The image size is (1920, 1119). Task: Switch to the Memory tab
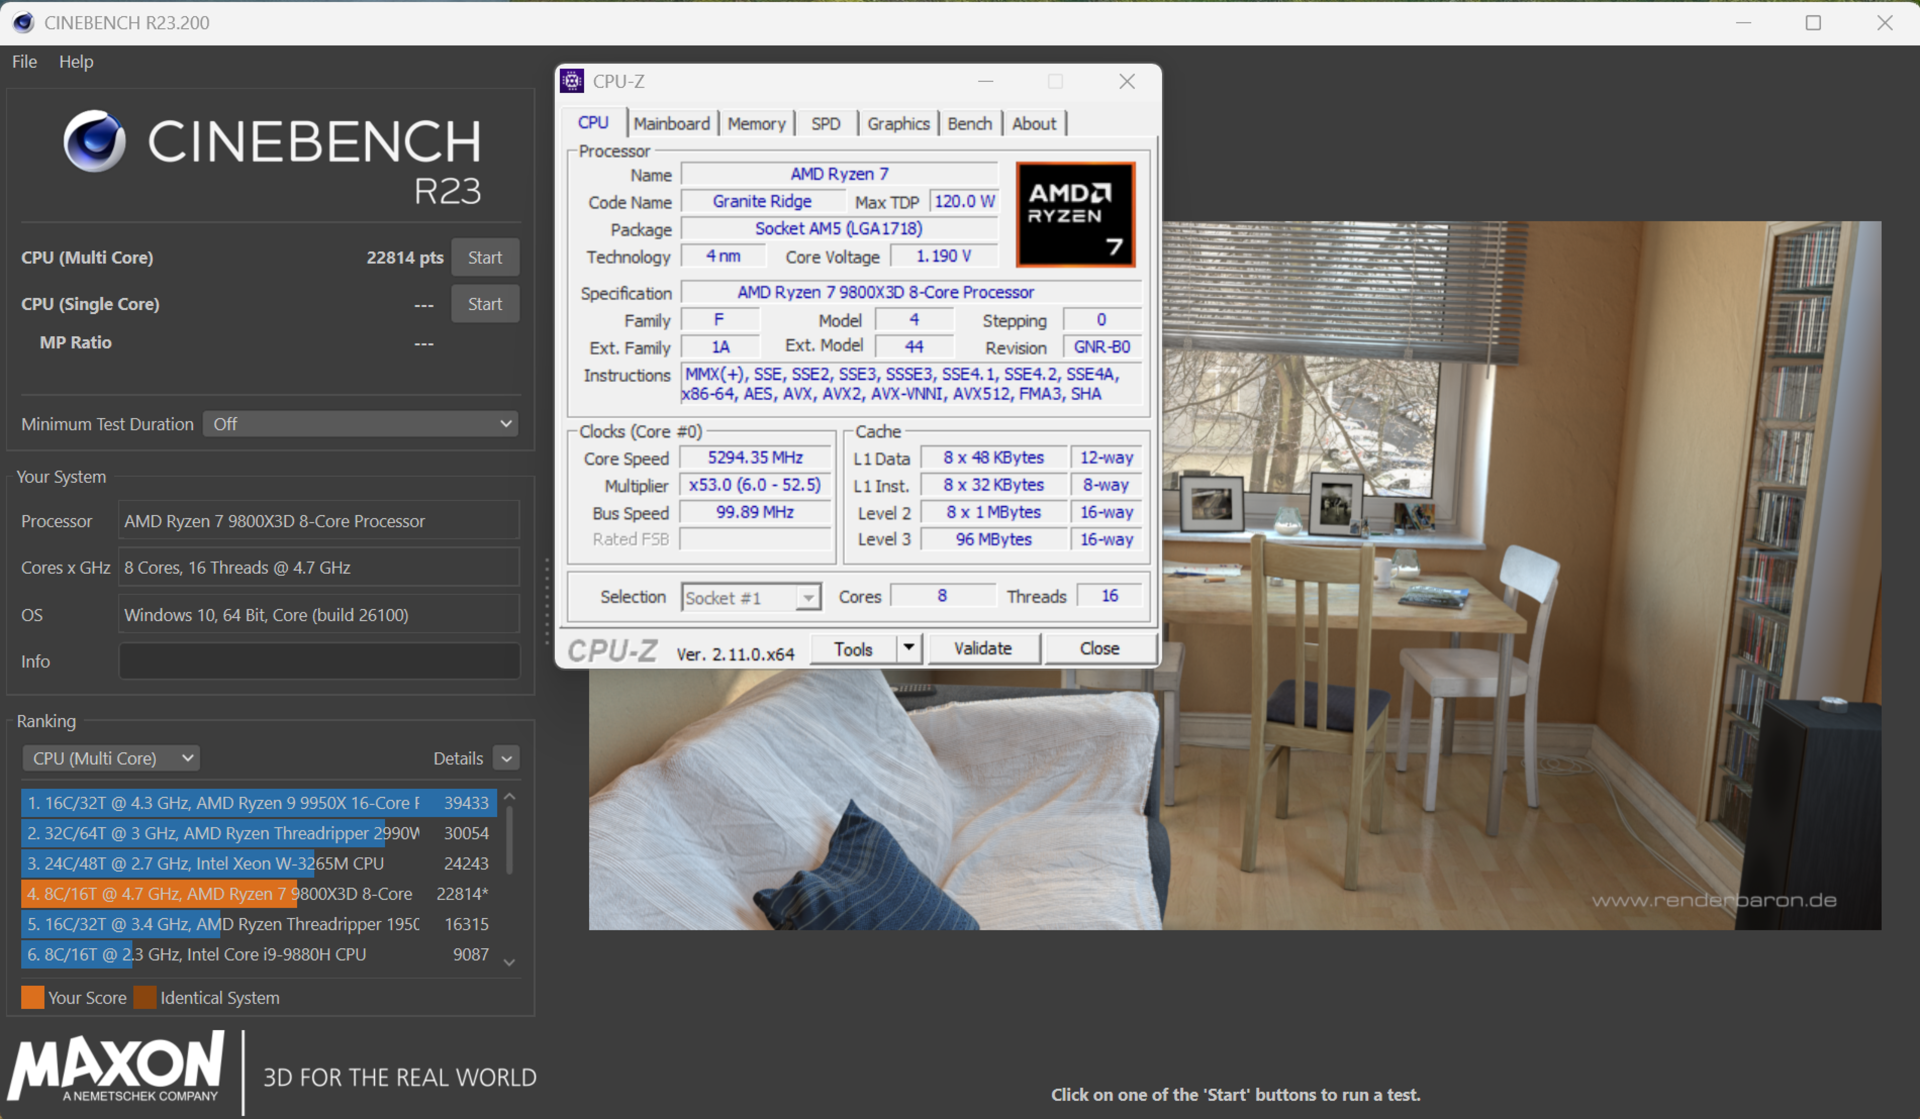tap(756, 123)
